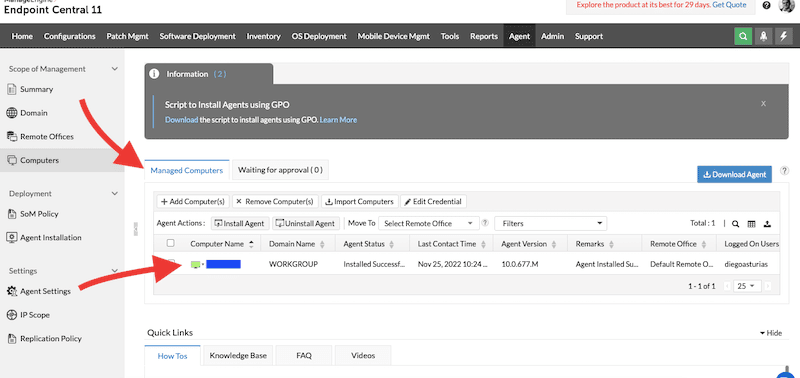800x378 pixels.
Task: Click the lightning bolt quick actions icon
Action: 783,36
